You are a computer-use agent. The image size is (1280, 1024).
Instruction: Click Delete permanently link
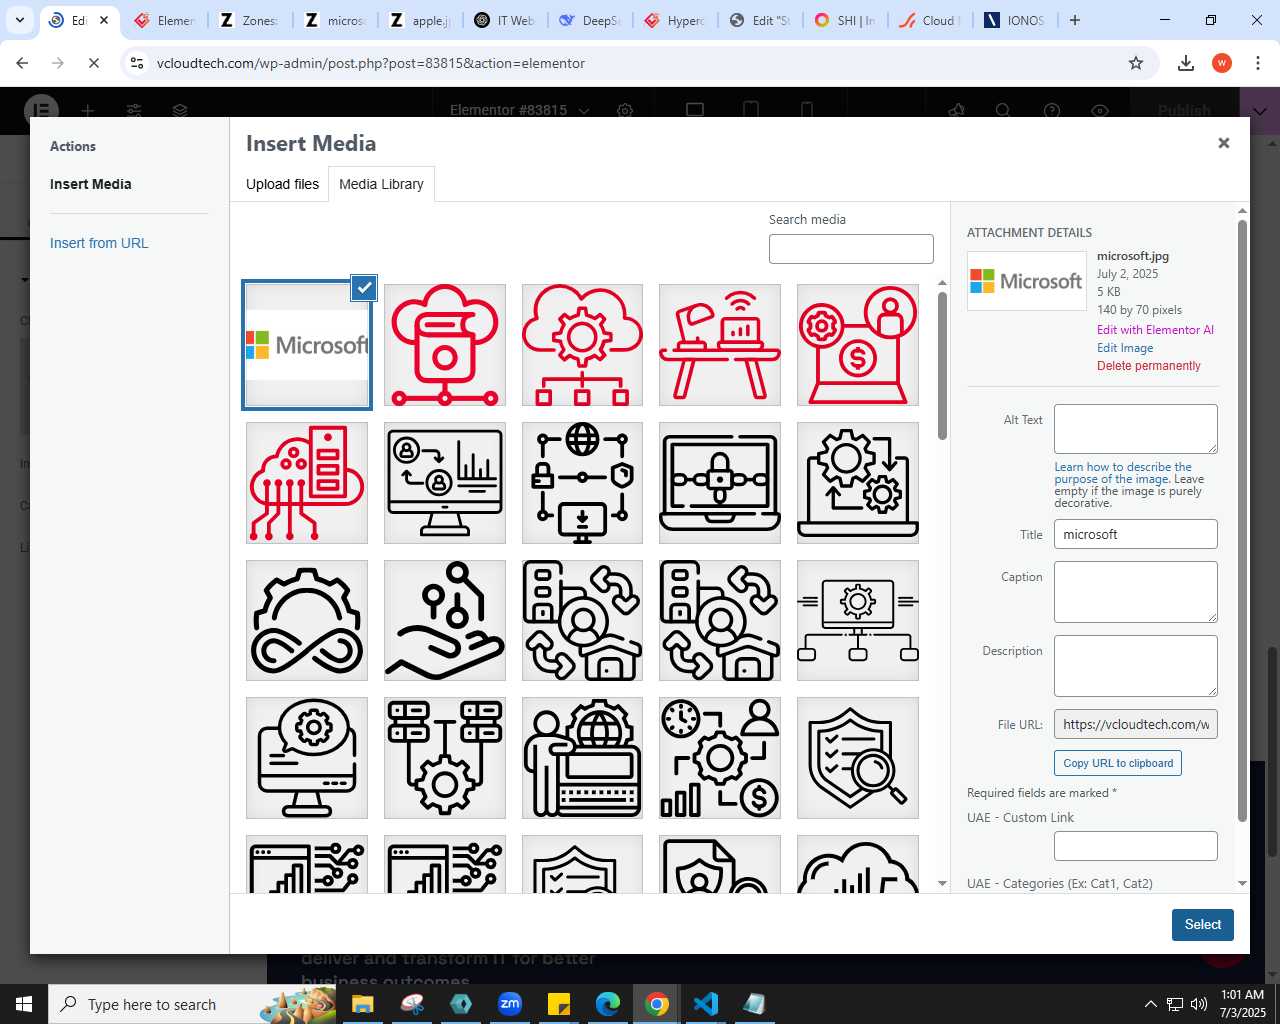pos(1149,366)
